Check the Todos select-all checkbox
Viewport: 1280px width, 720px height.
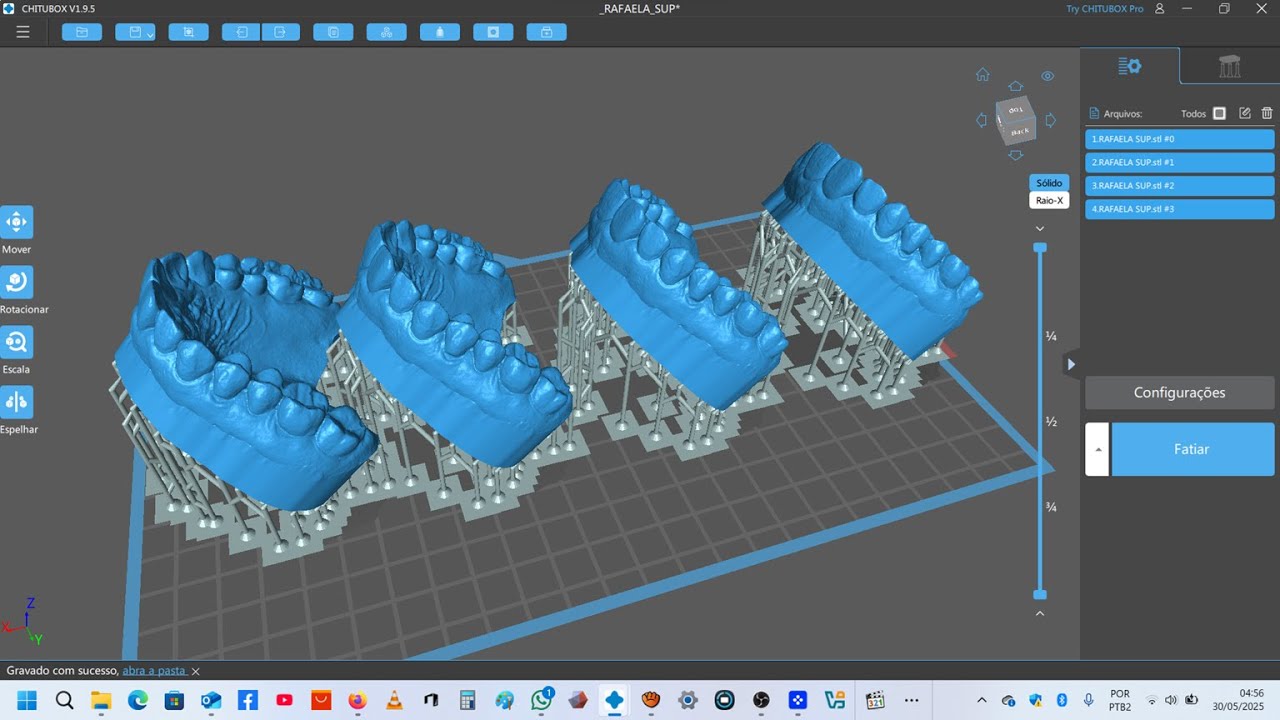(x=1219, y=113)
